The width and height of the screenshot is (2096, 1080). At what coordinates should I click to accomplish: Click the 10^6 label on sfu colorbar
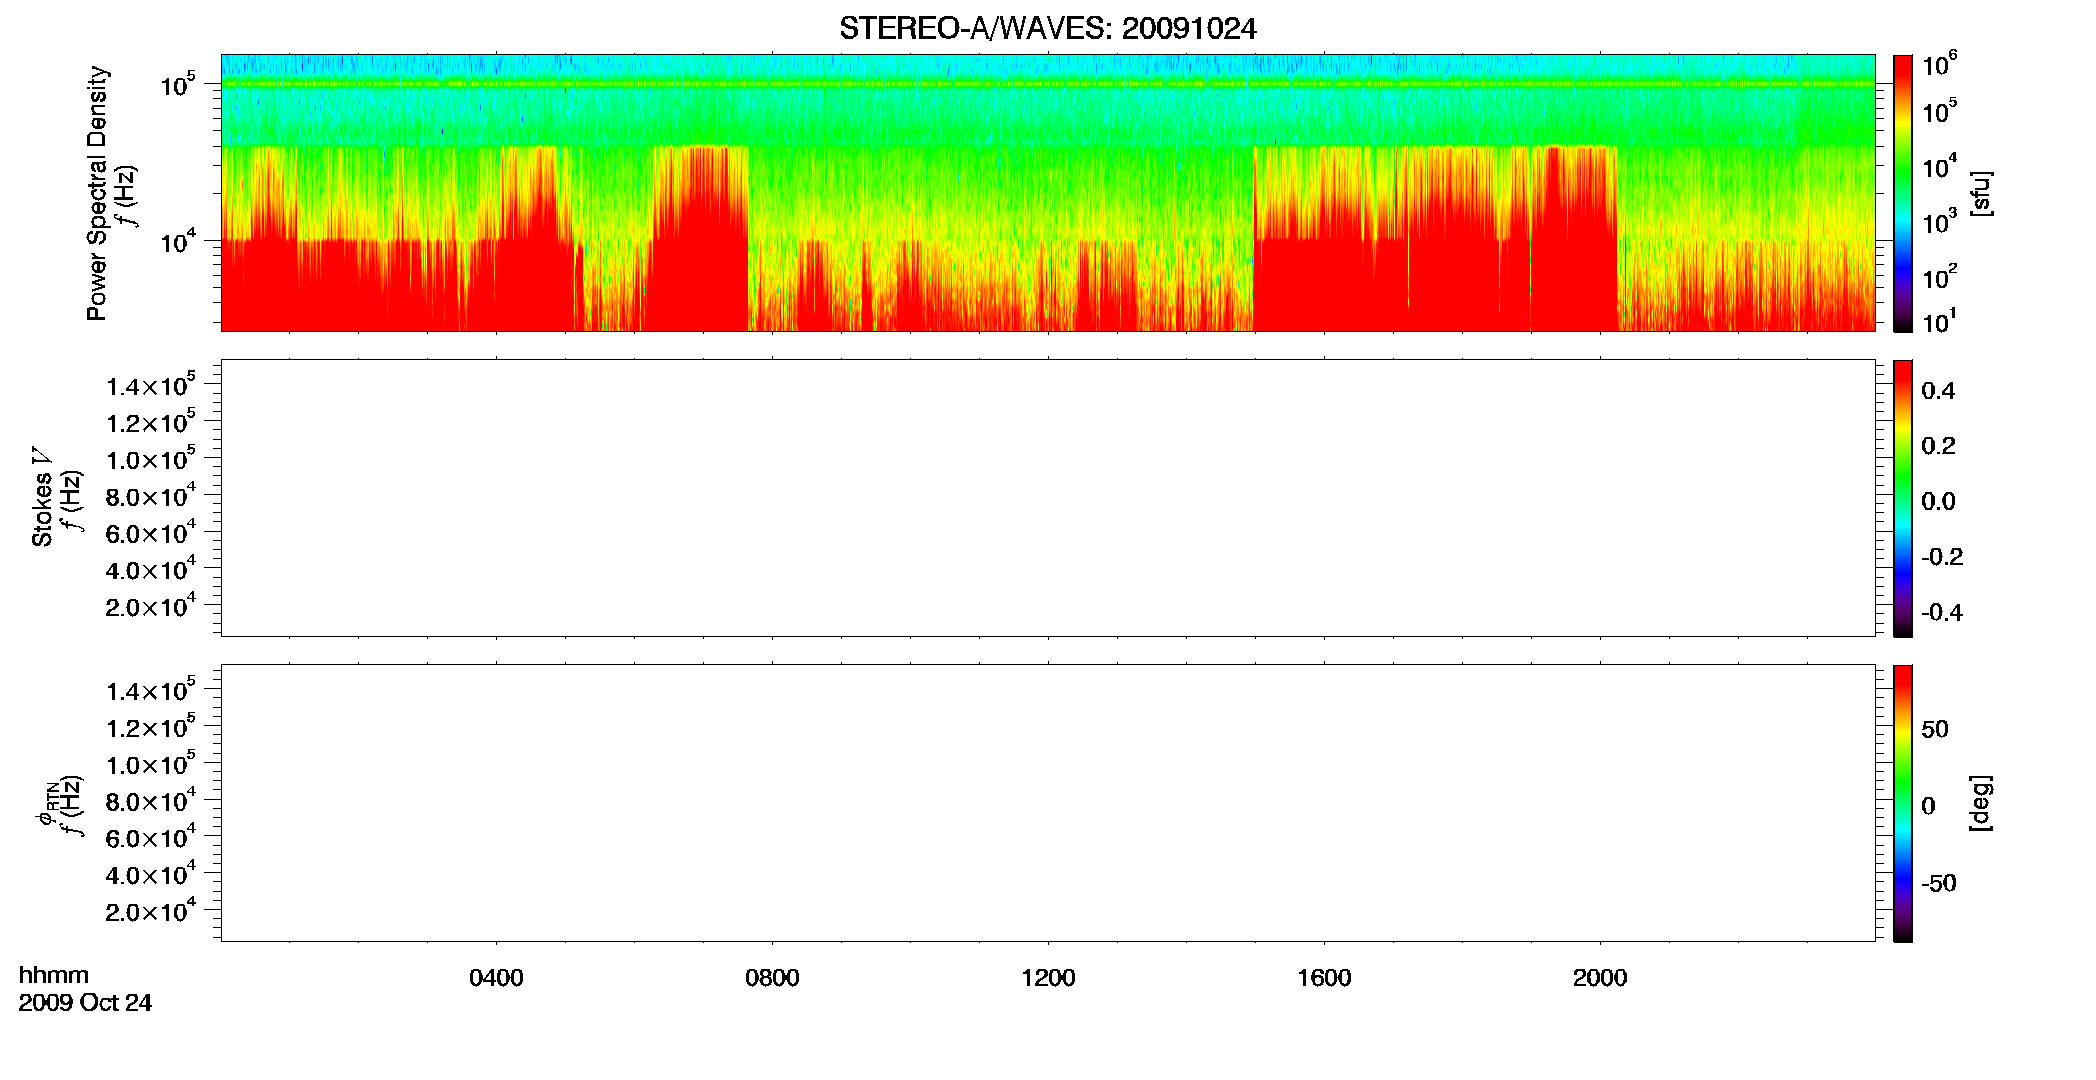click(x=1940, y=65)
